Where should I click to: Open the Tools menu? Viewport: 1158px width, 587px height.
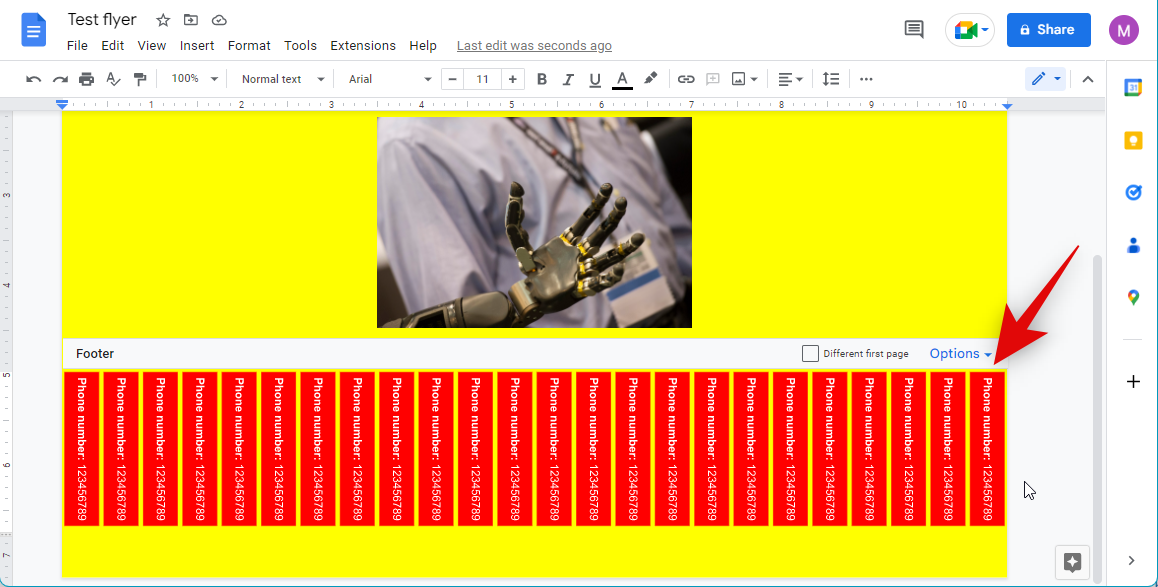(300, 46)
